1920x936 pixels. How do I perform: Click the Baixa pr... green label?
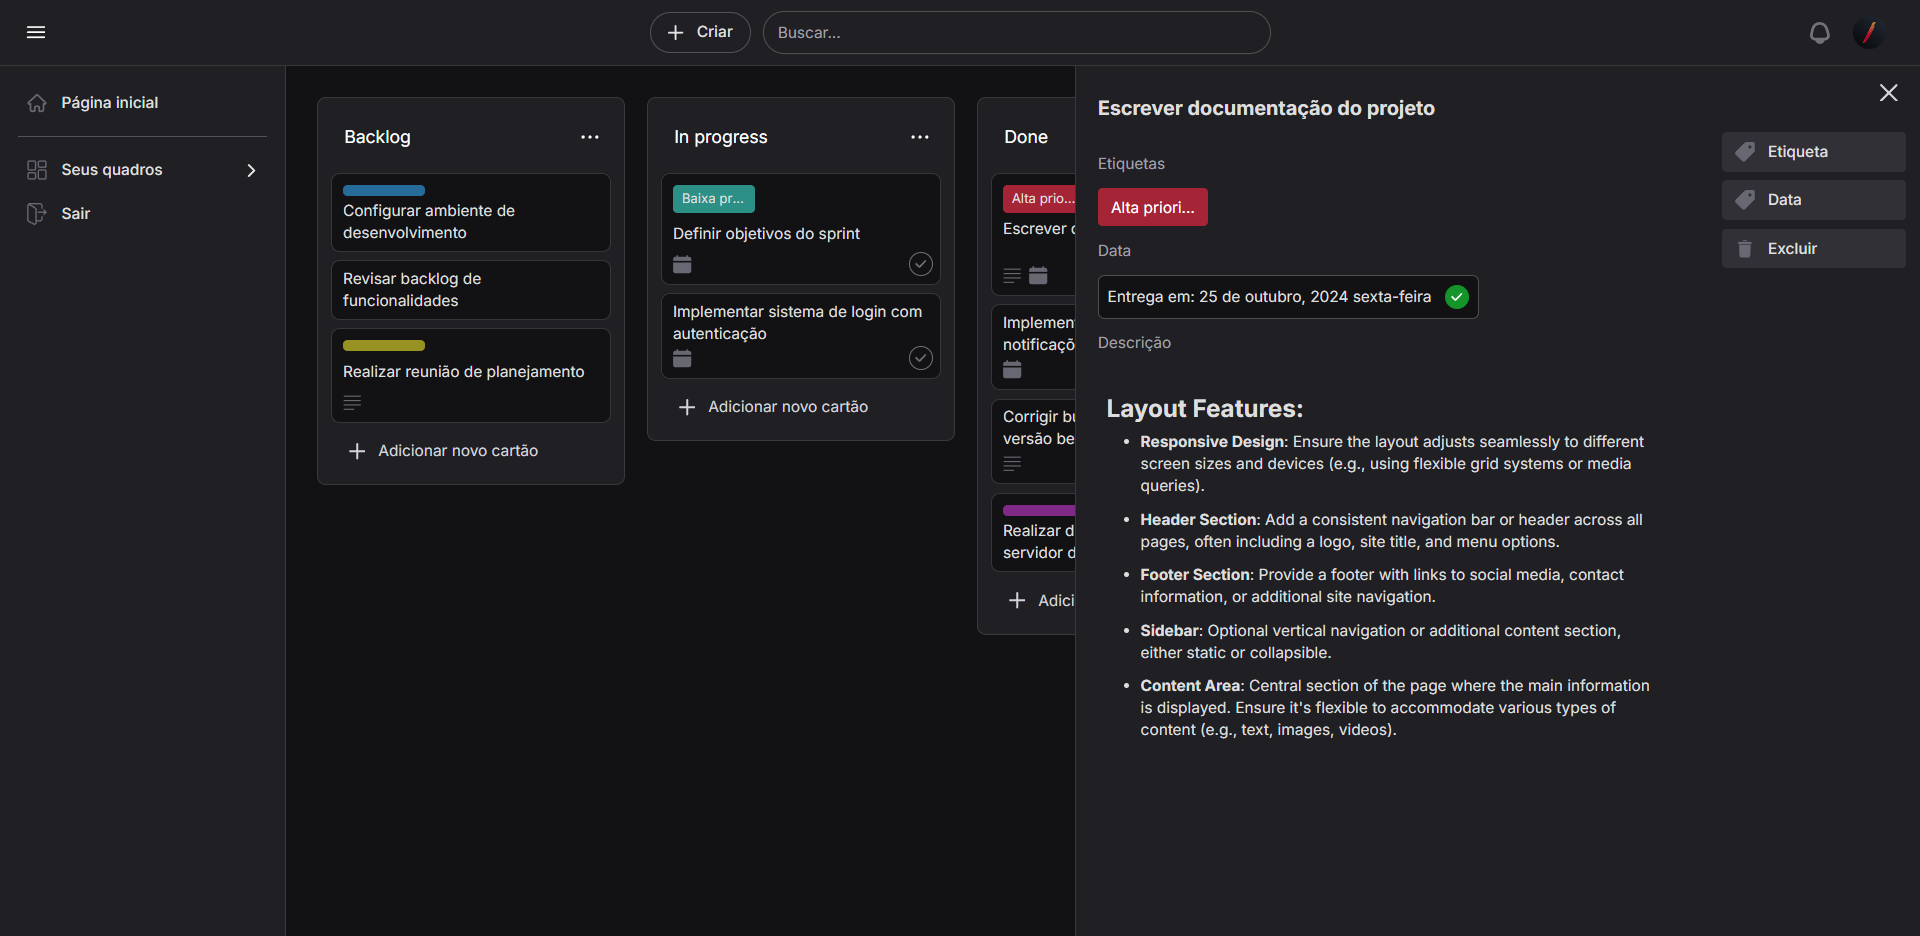714,199
